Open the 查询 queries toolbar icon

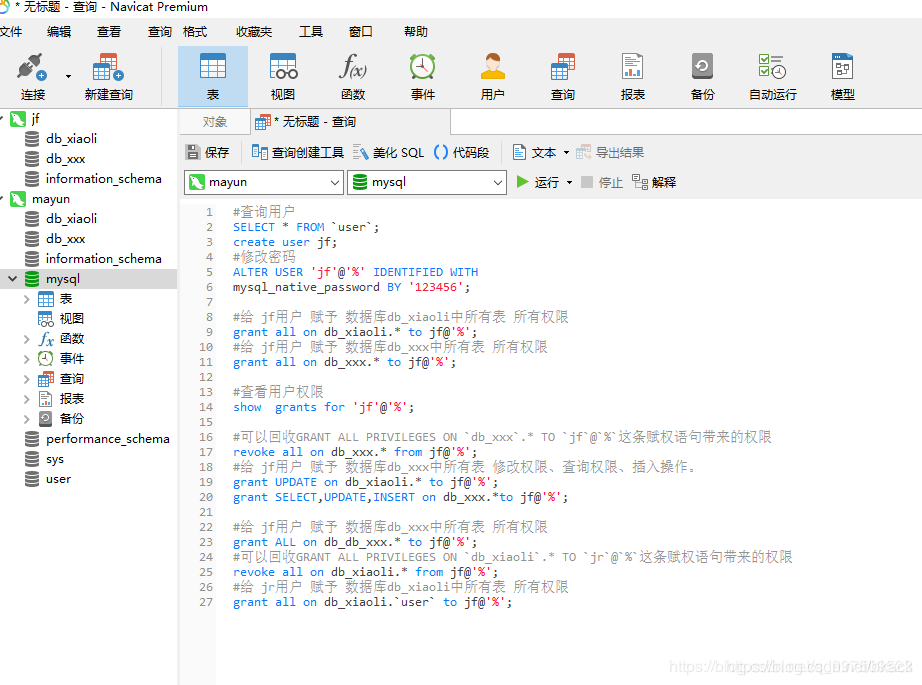click(x=563, y=76)
